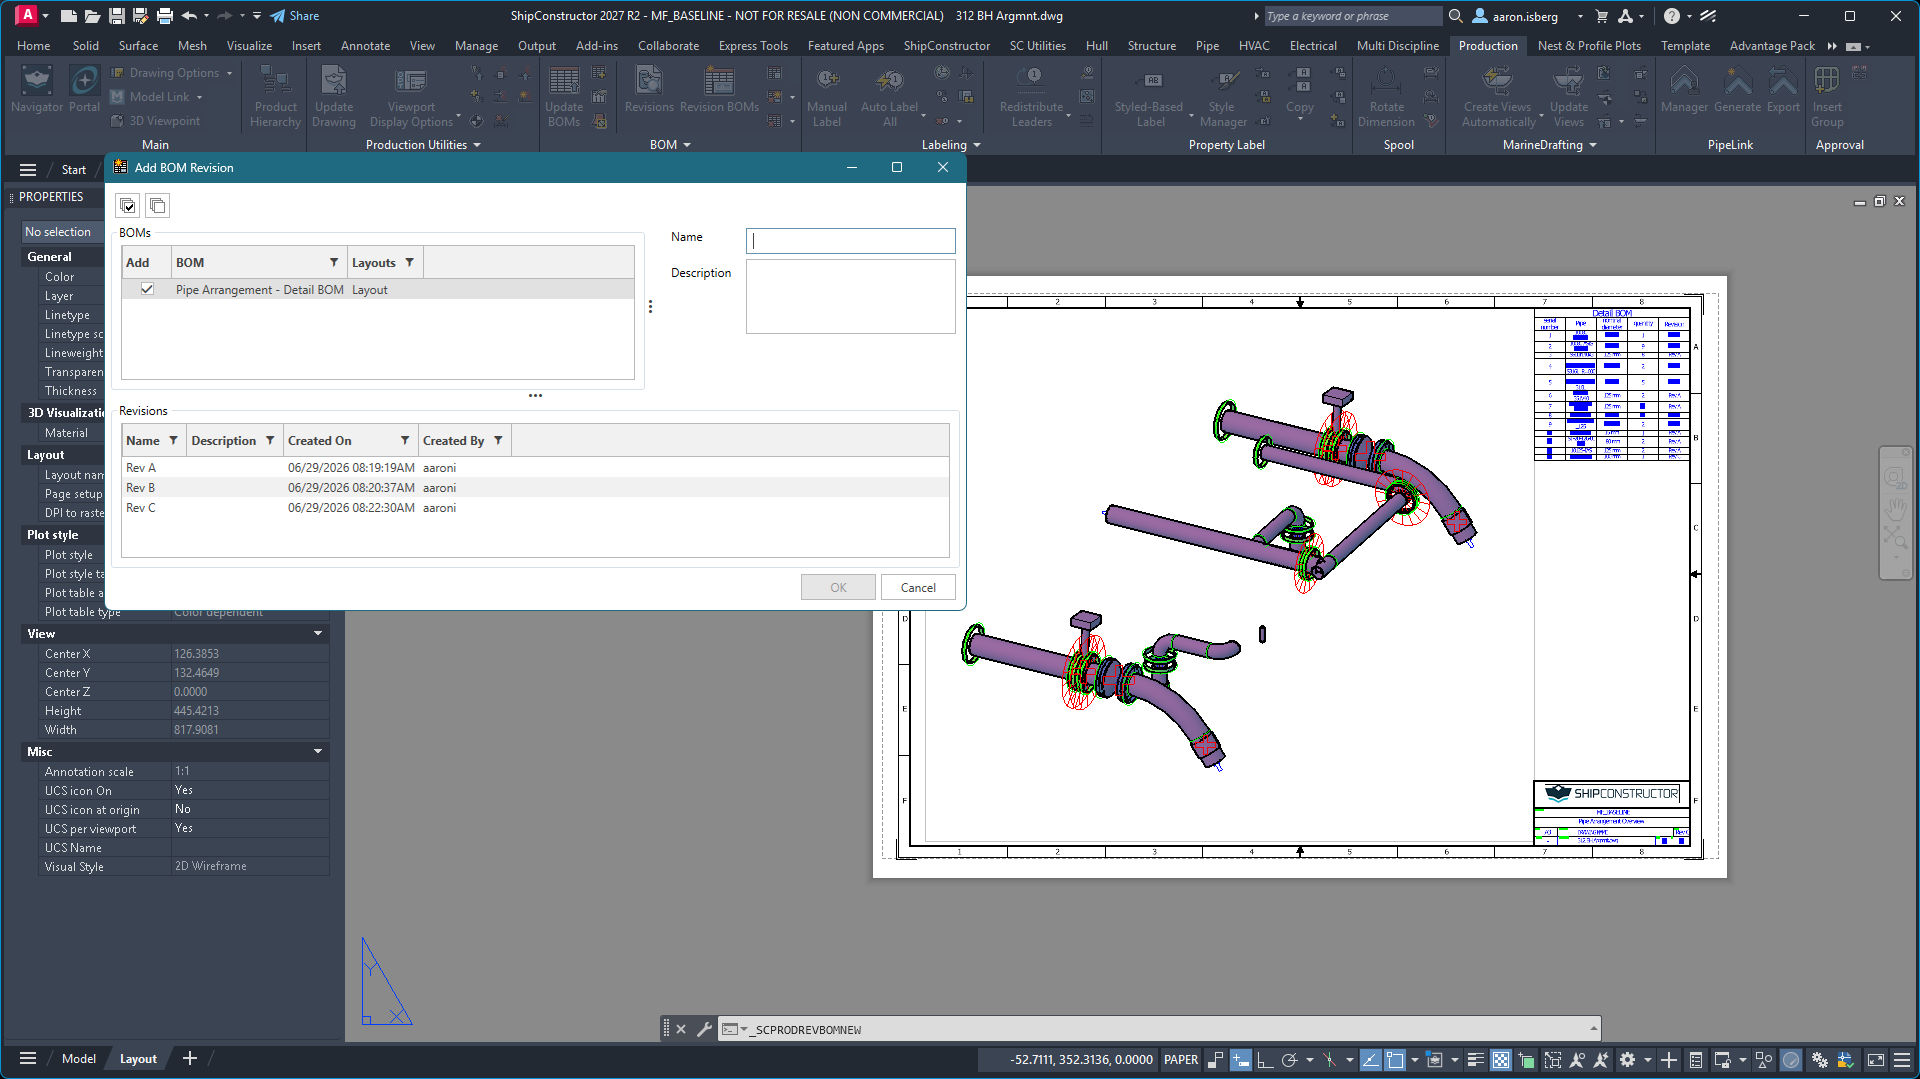Click the keyword search box in title bar
The image size is (1920, 1079).
click(x=1353, y=16)
